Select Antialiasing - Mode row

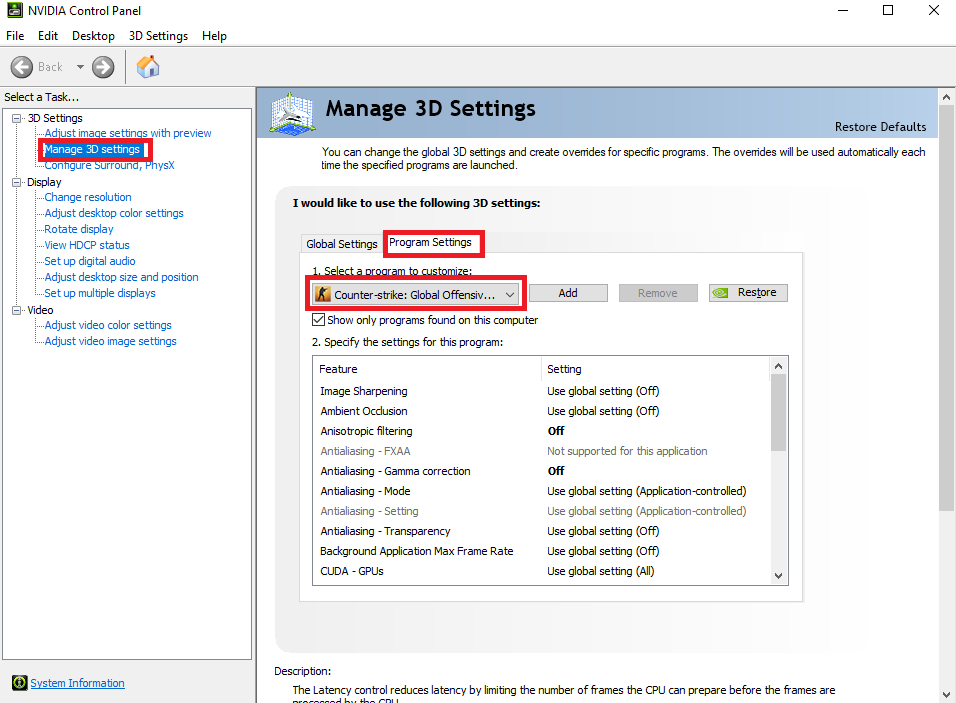pyautogui.click(x=541, y=491)
